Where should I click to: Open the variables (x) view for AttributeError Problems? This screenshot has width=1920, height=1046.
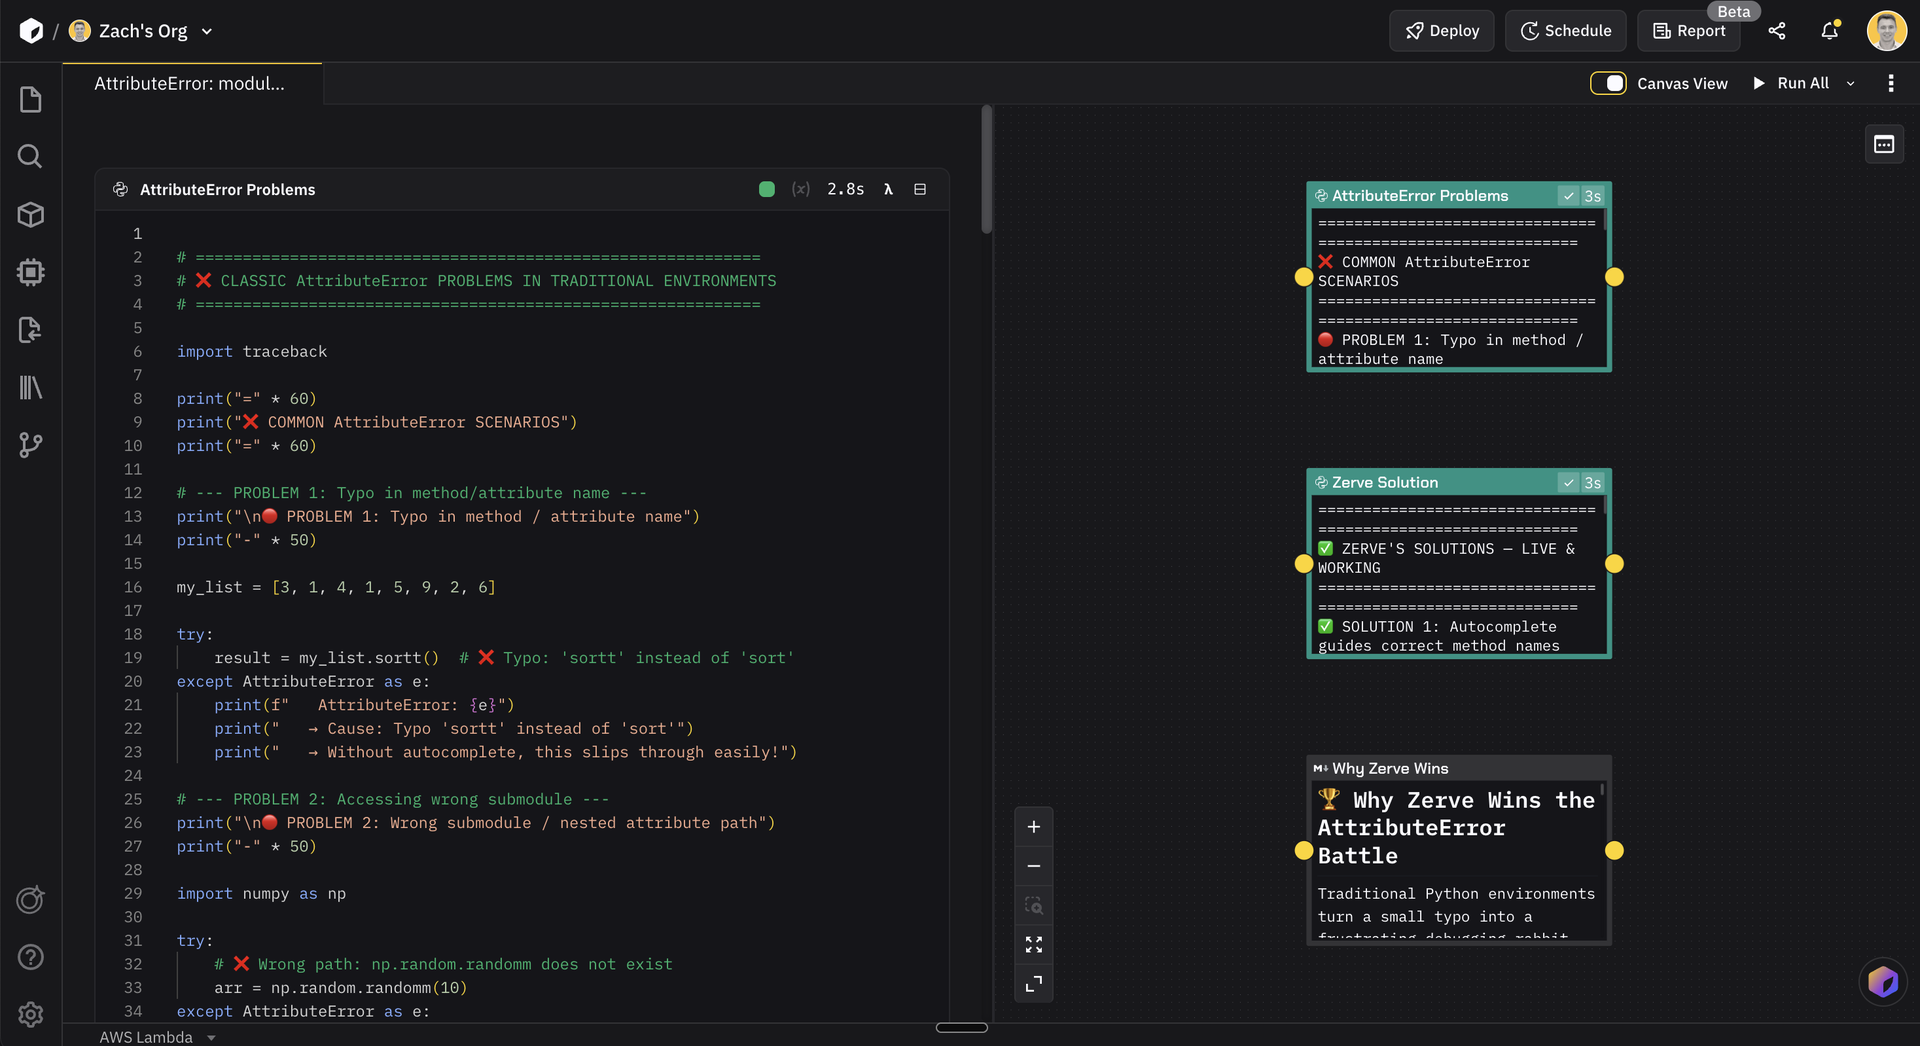[x=801, y=189]
